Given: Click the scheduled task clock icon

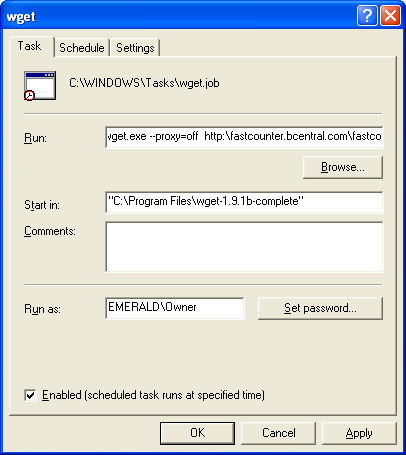Looking at the screenshot, I should click(40, 86).
